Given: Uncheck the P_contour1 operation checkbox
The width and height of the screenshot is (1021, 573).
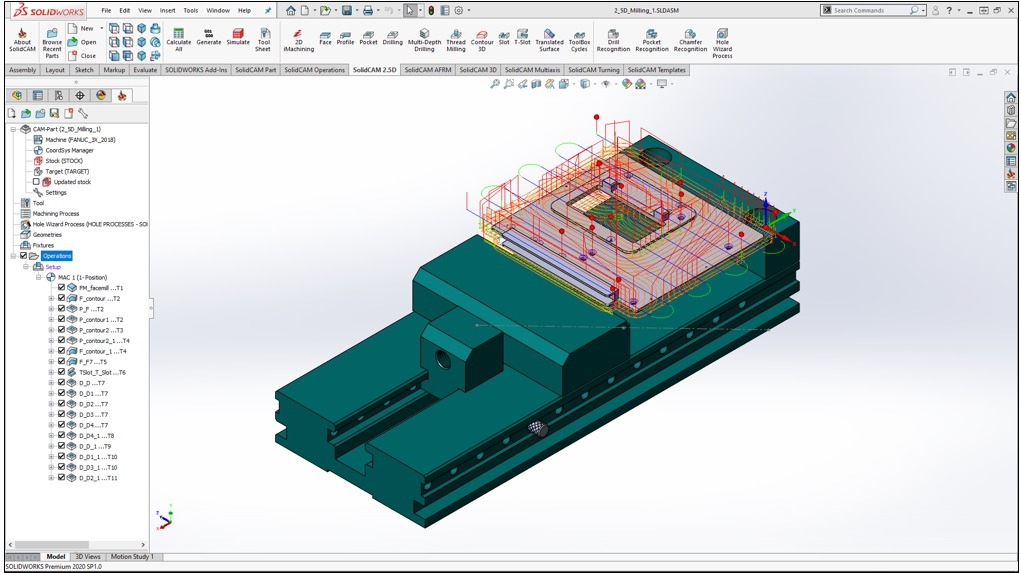Looking at the screenshot, I should pos(61,319).
